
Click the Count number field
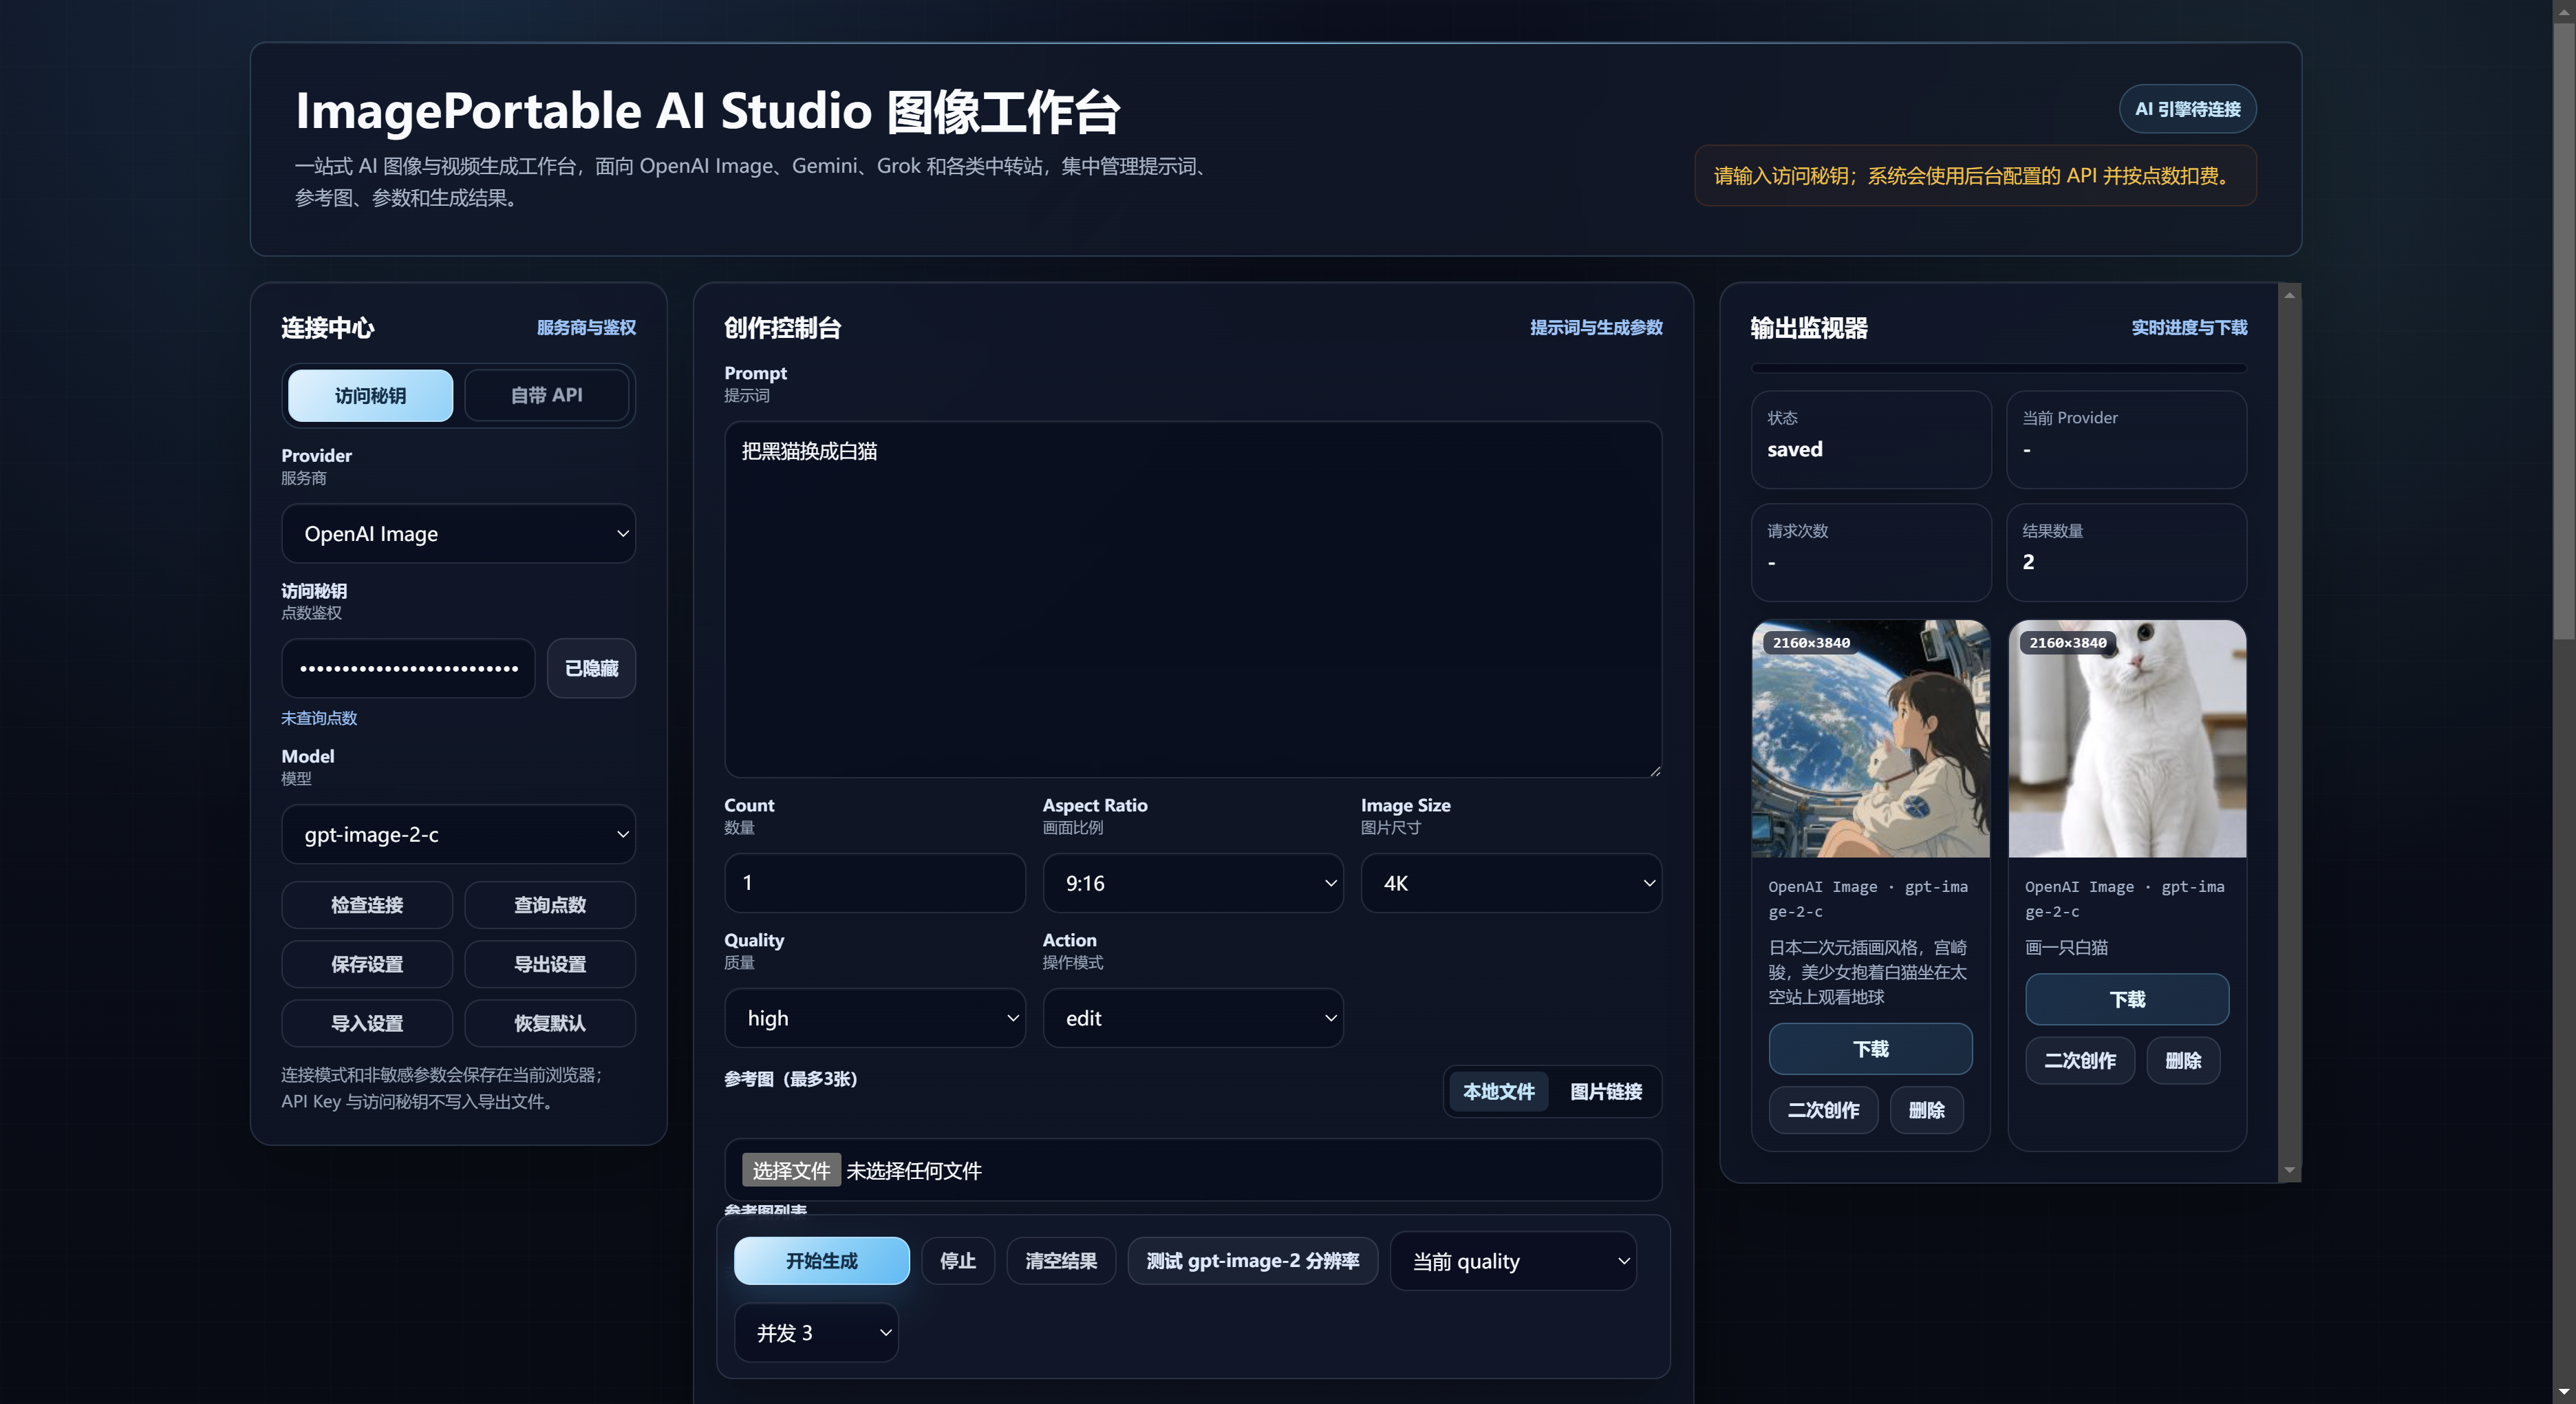point(875,883)
